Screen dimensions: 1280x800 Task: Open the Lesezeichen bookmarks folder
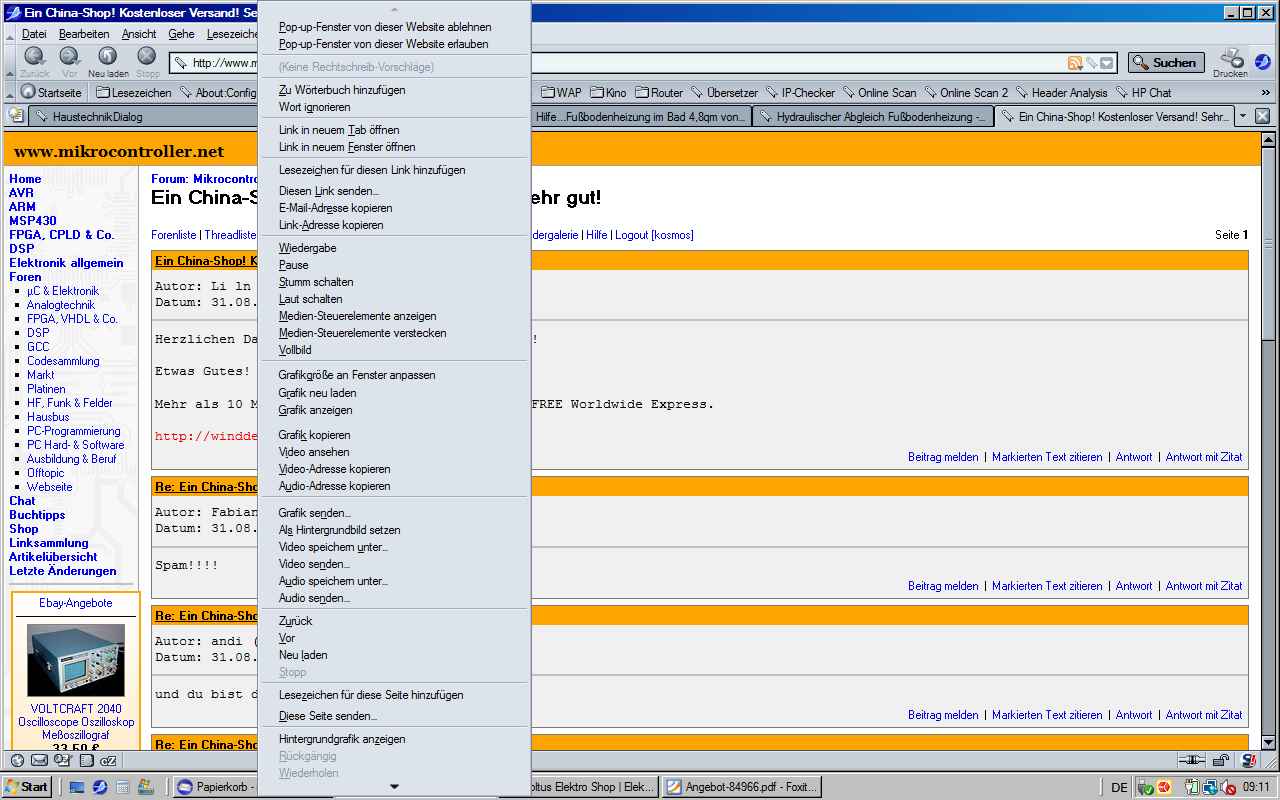tap(133, 92)
